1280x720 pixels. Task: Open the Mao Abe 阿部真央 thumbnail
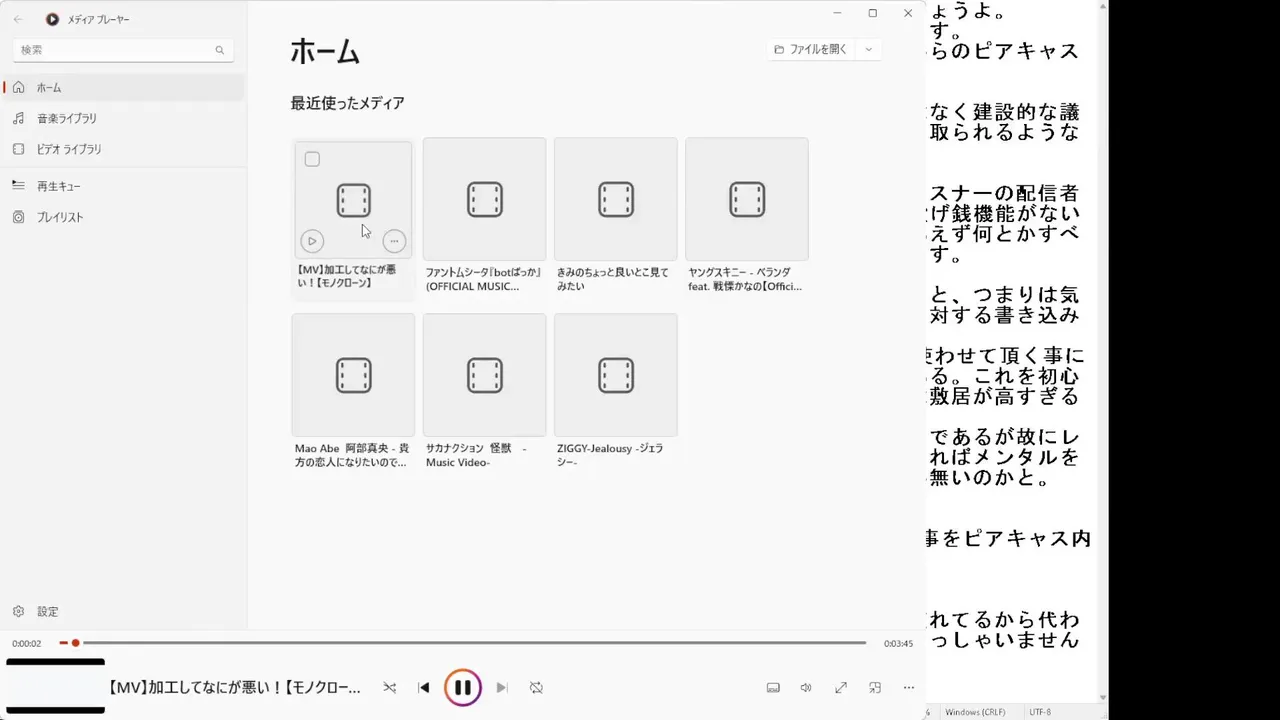(x=353, y=375)
